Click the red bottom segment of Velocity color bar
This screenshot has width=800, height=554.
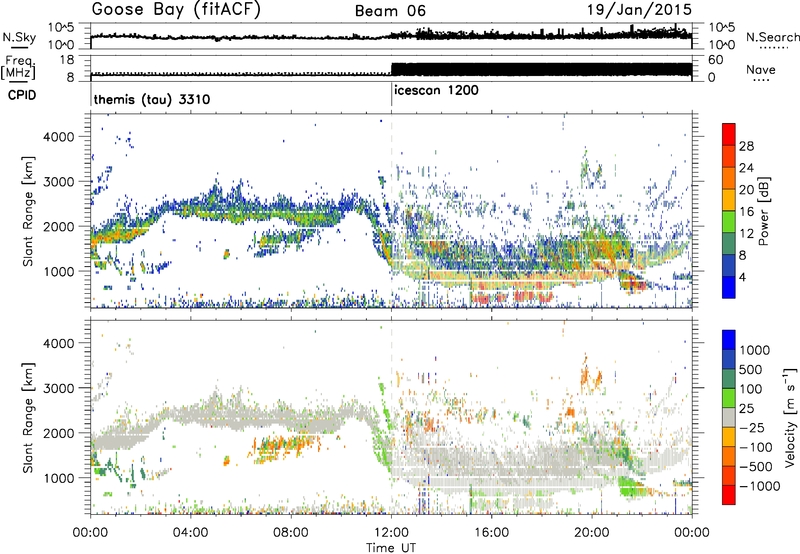coord(729,495)
